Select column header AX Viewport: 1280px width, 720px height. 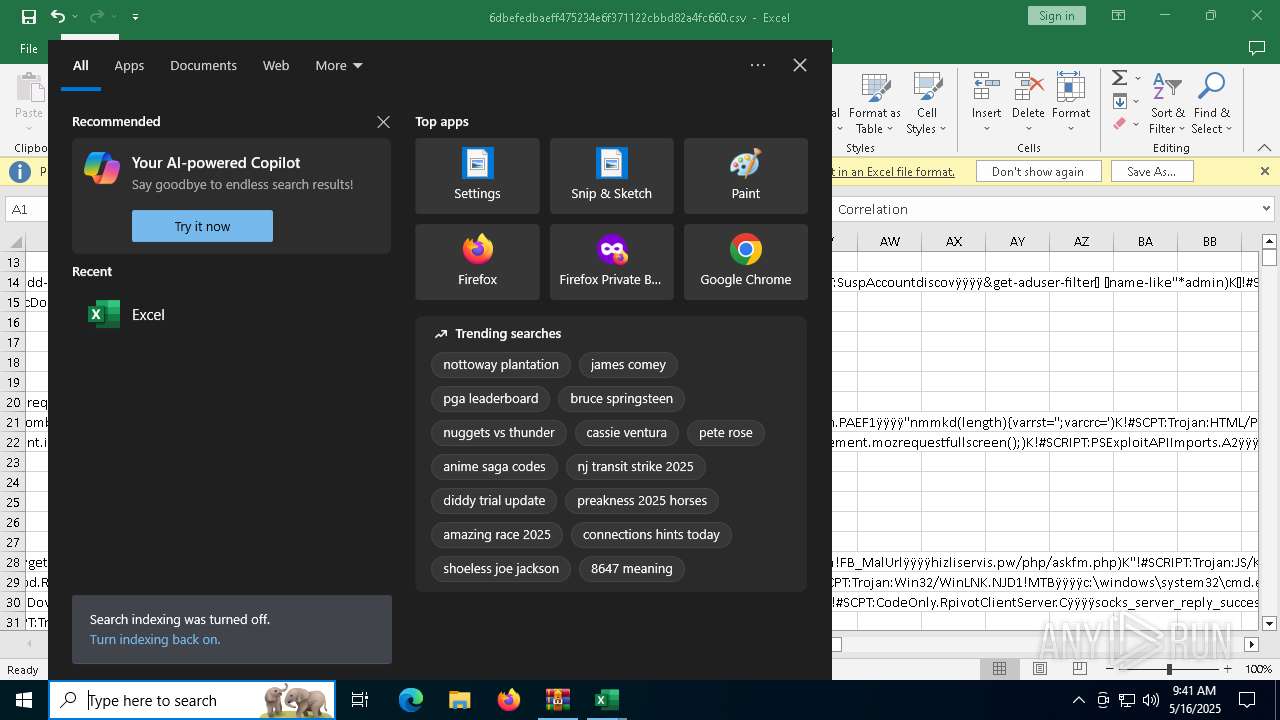pyautogui.click(x=954, y=241)
